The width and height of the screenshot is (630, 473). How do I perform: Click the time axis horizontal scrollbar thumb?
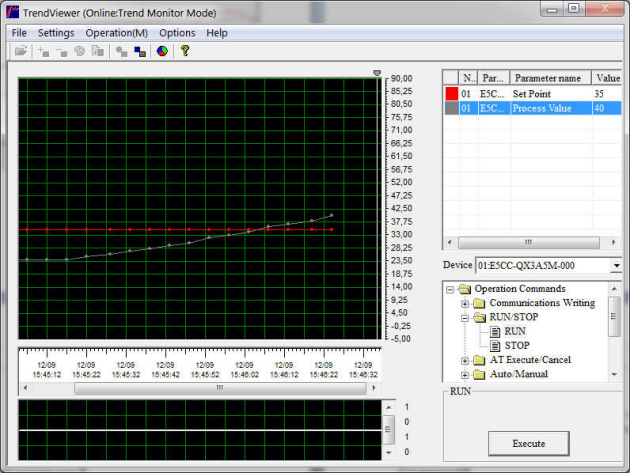tap(220, 388)
